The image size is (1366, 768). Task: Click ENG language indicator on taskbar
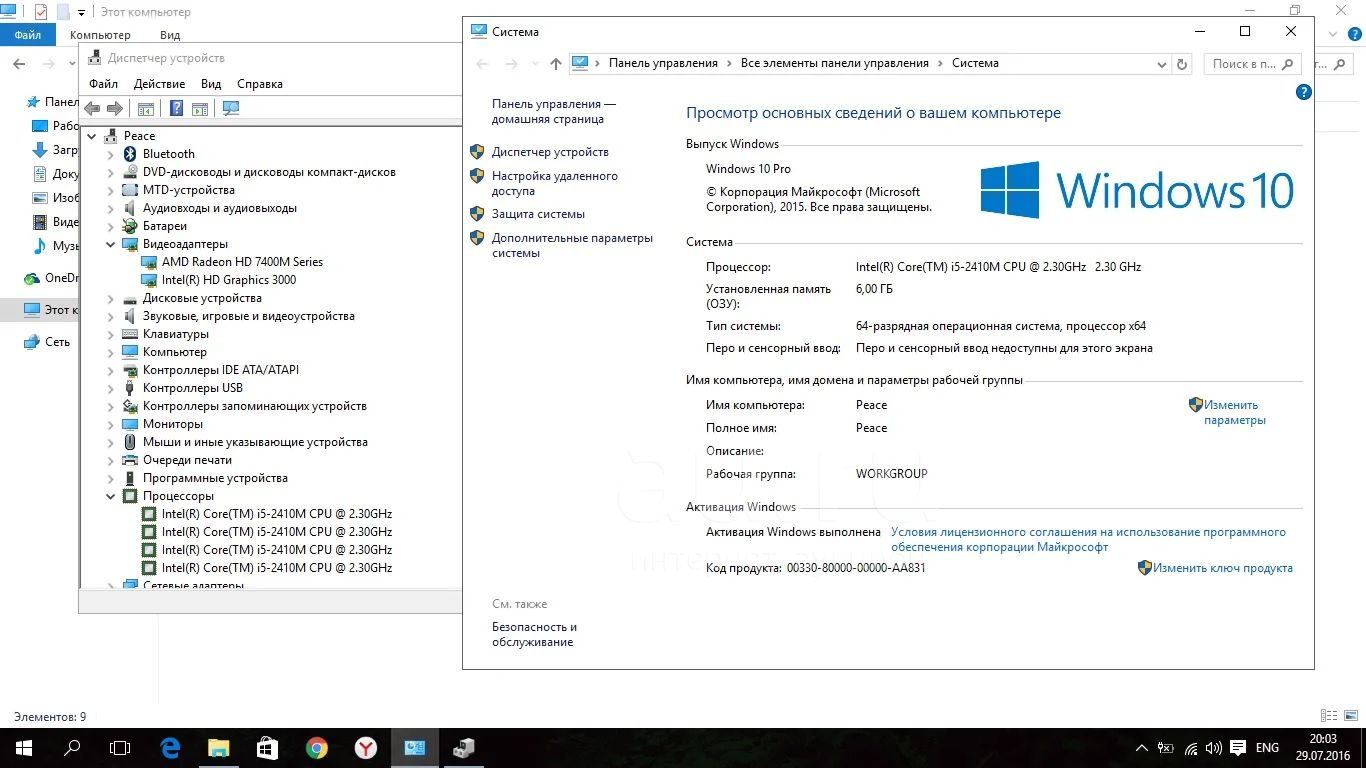coord(1267,747)
